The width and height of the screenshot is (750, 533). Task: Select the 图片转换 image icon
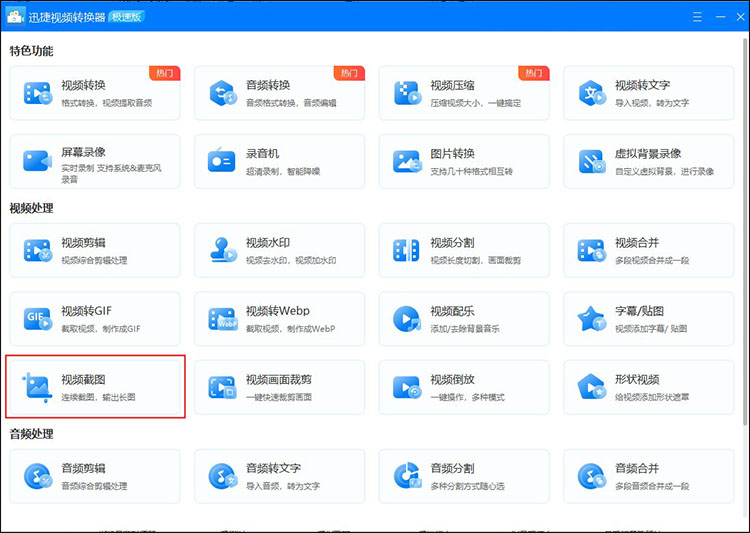(x=407, y=161)
